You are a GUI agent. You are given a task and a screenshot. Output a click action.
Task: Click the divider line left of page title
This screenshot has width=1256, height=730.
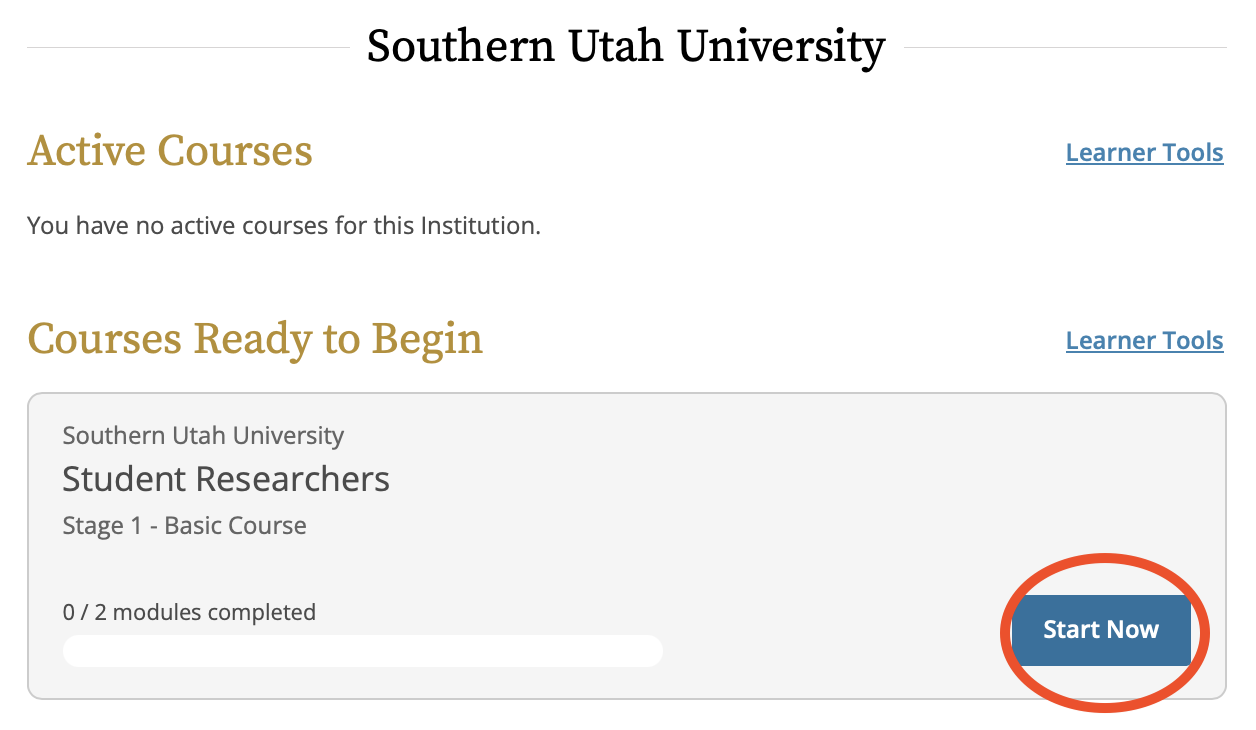click(188, 47)
